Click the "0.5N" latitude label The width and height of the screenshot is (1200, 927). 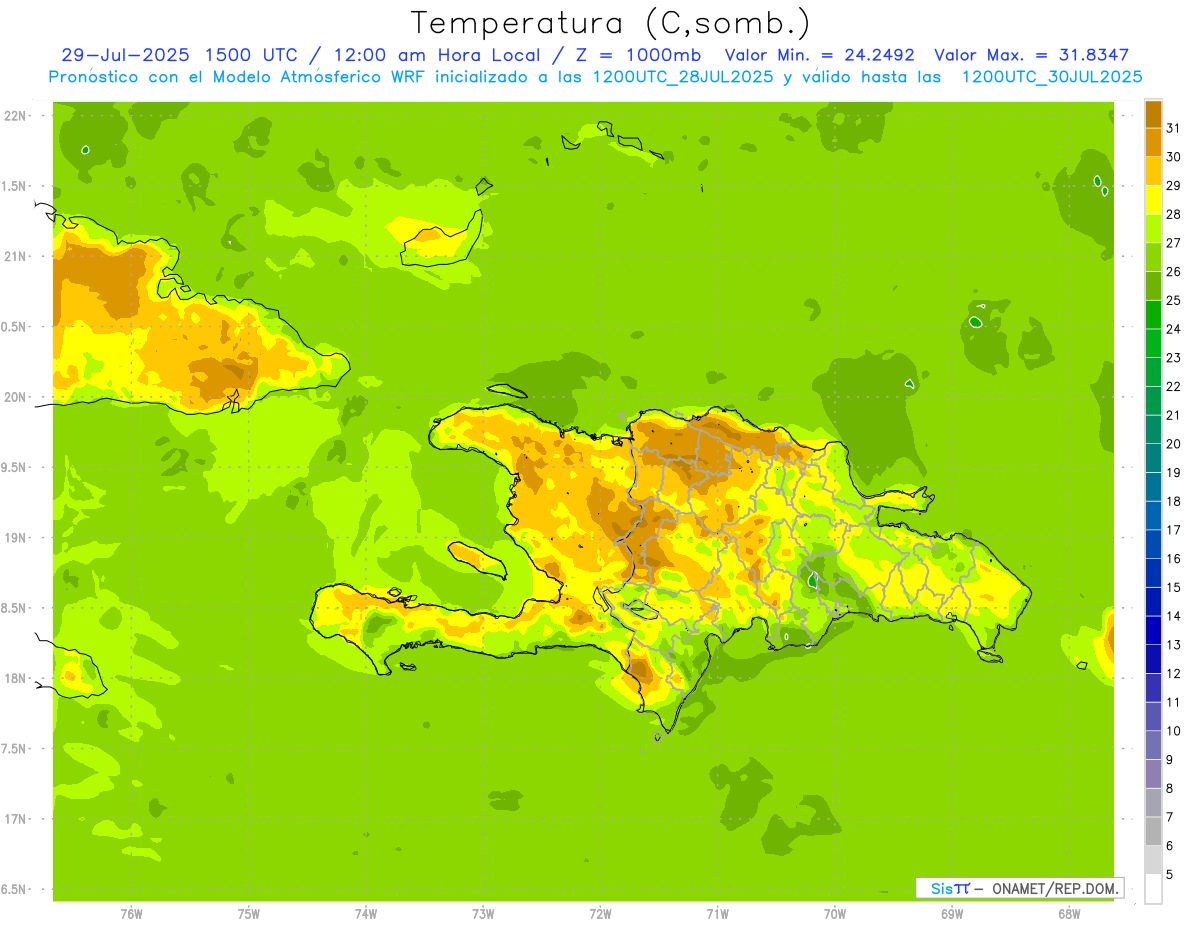click(x=14, y=327)
